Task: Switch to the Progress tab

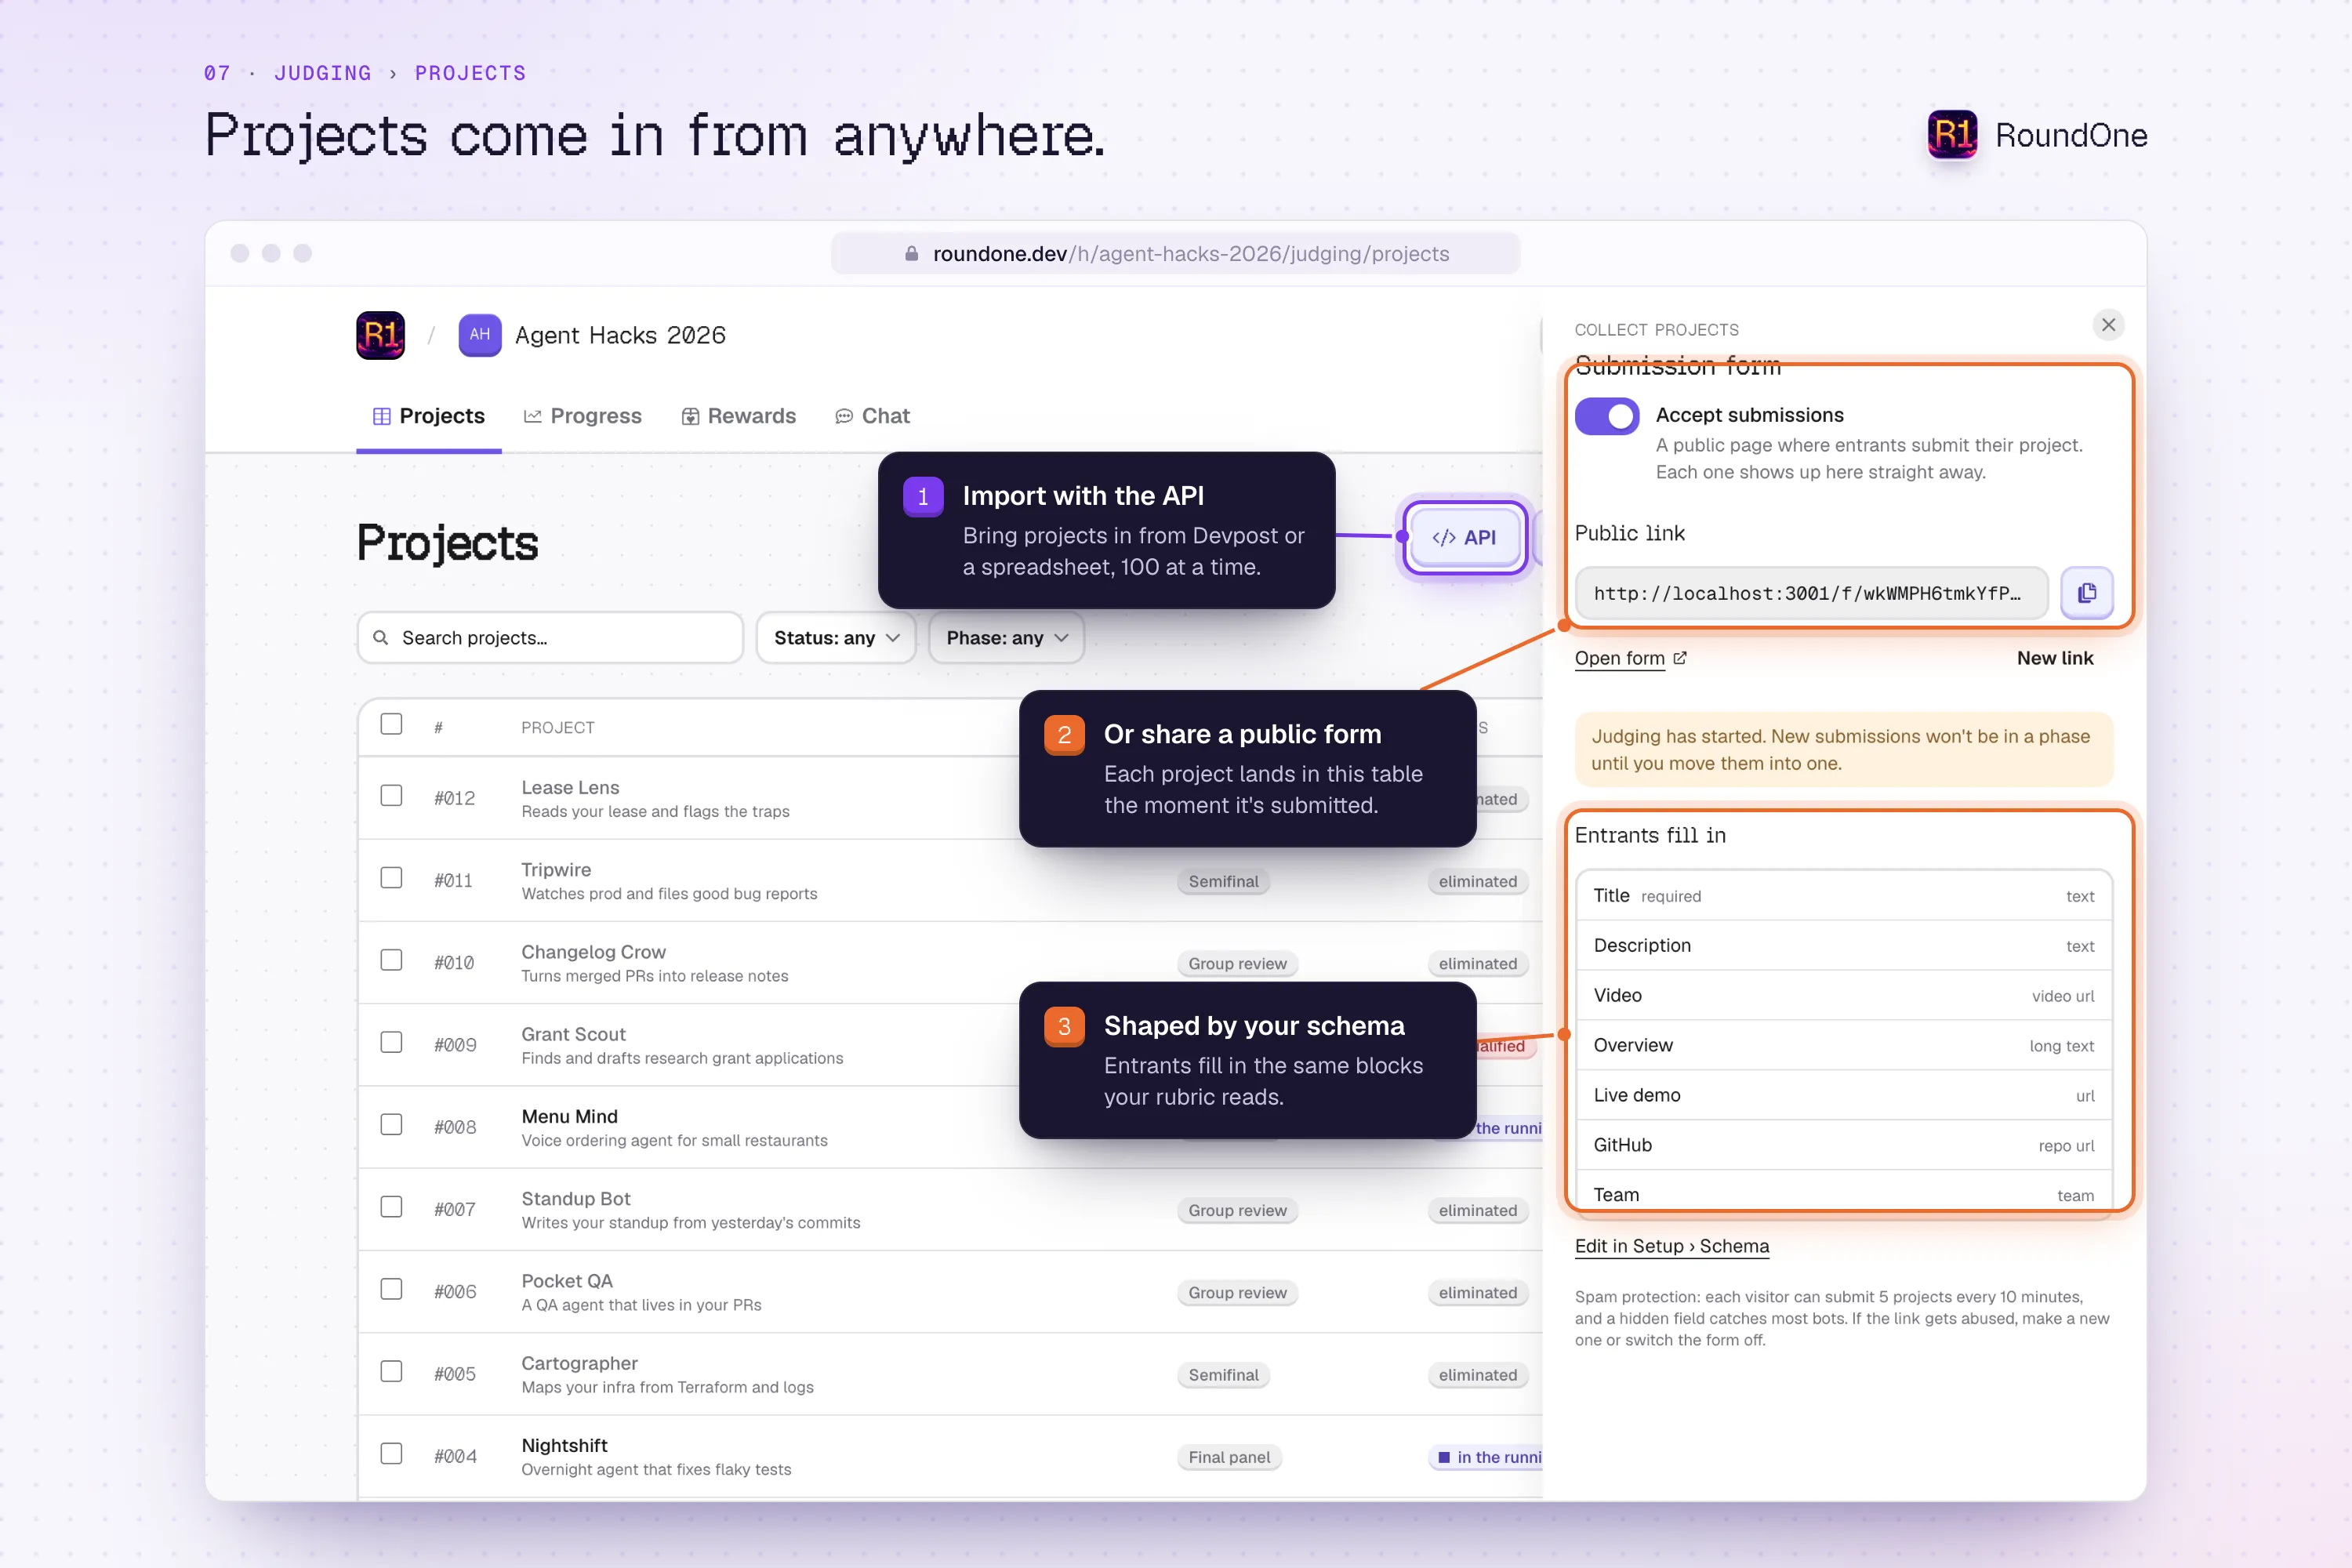Action: click(x=583, y=416)
